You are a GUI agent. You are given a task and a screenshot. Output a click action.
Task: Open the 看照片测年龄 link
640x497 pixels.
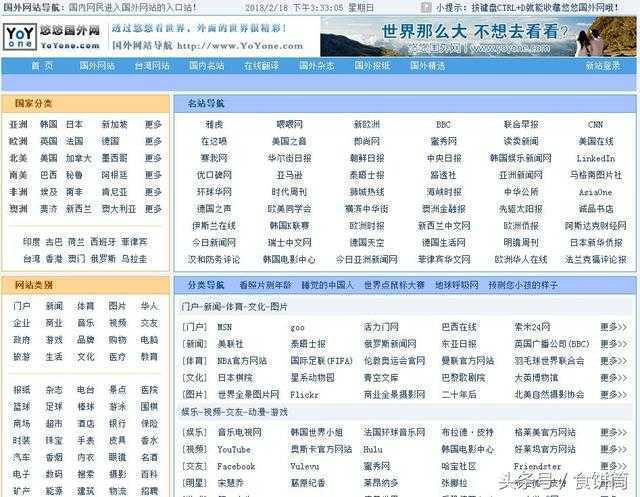[x=265, y=285]
